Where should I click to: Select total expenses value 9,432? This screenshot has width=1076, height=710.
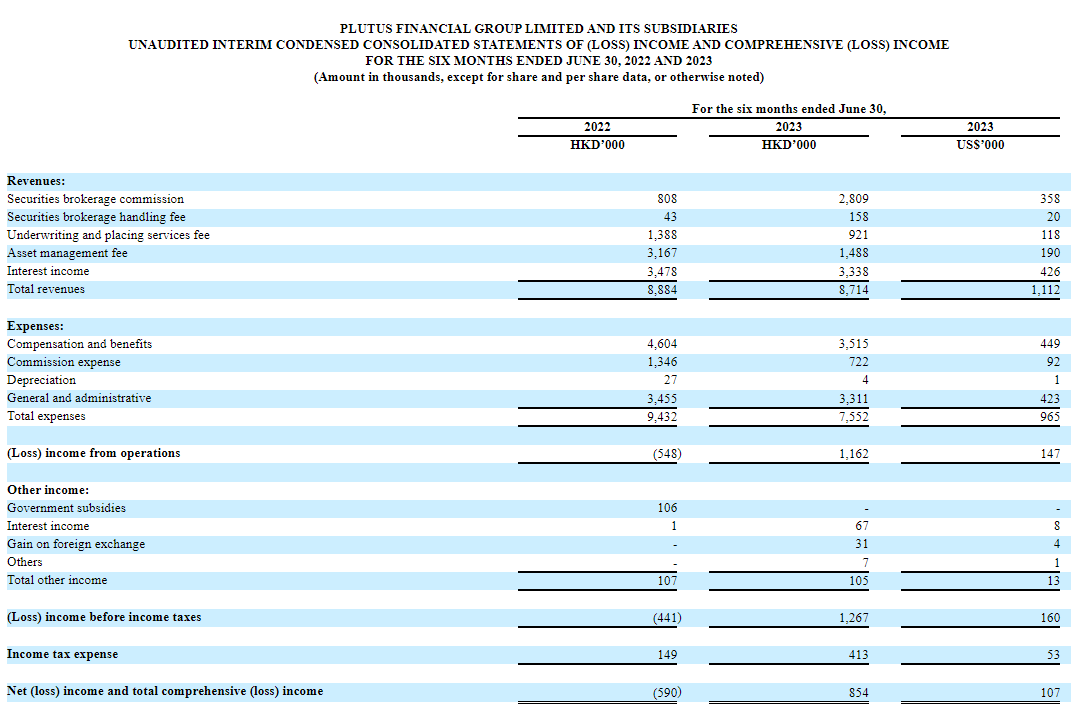pos(662,416)
